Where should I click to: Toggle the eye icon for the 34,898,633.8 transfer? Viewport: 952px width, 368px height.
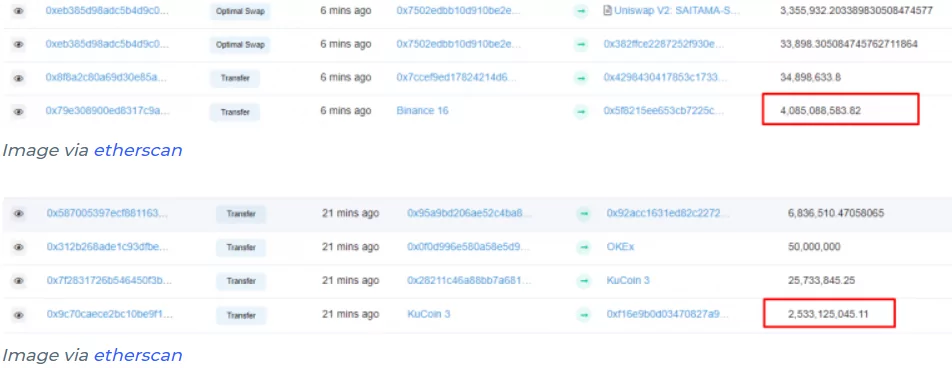coord(19,78)
